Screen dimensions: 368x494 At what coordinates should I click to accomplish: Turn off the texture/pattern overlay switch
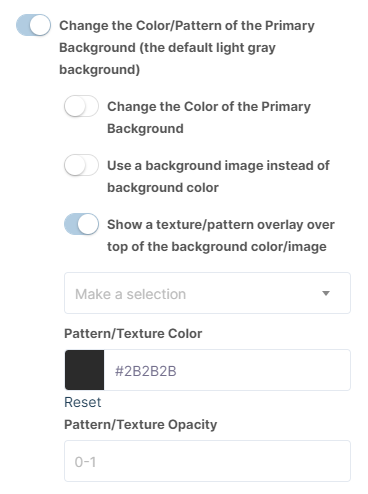[81, 224]
